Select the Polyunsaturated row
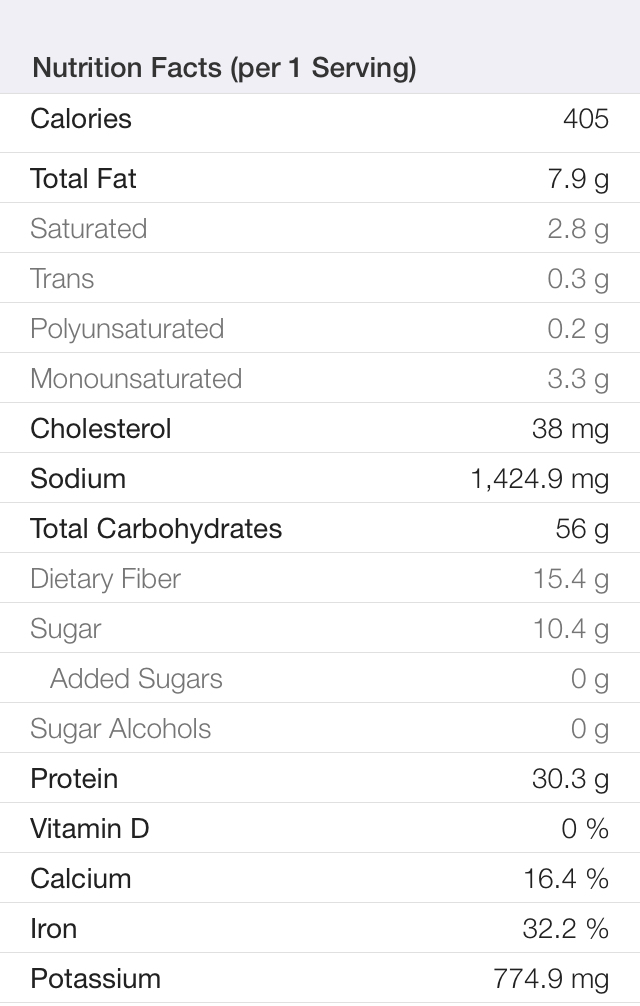This screenshot has width=640, height=1006. 320,328
